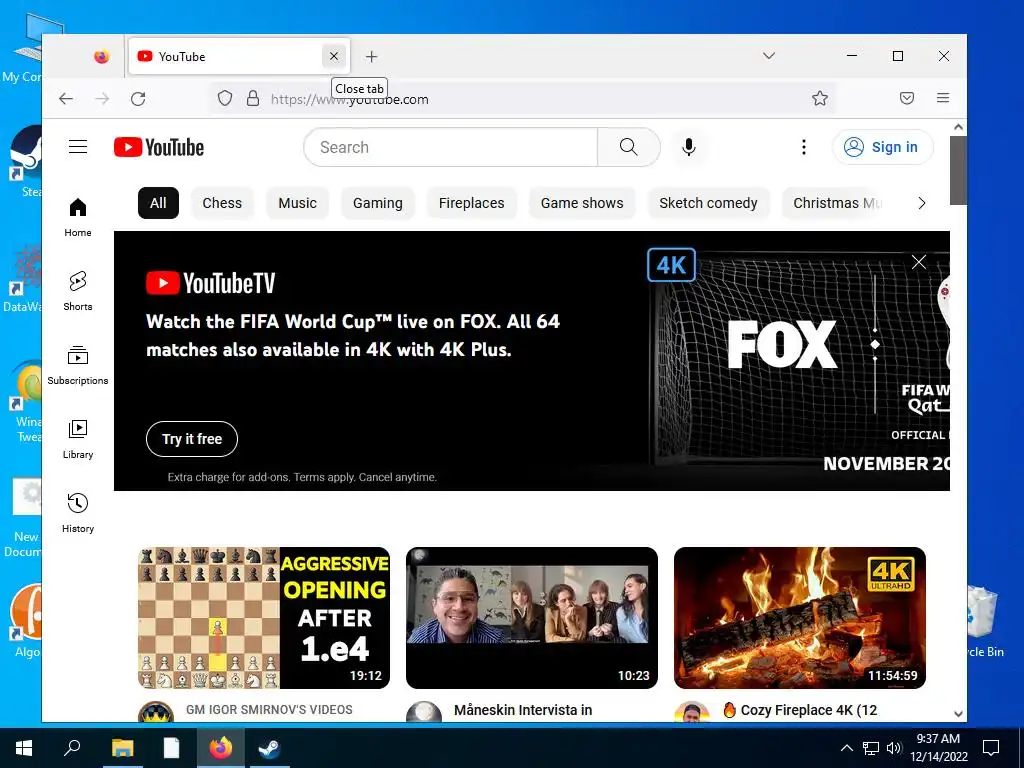Image resolution: width=1024 pixels, height=768 pixels.
Task: Open File Explorer from taskbar
Action: [122, 748]
